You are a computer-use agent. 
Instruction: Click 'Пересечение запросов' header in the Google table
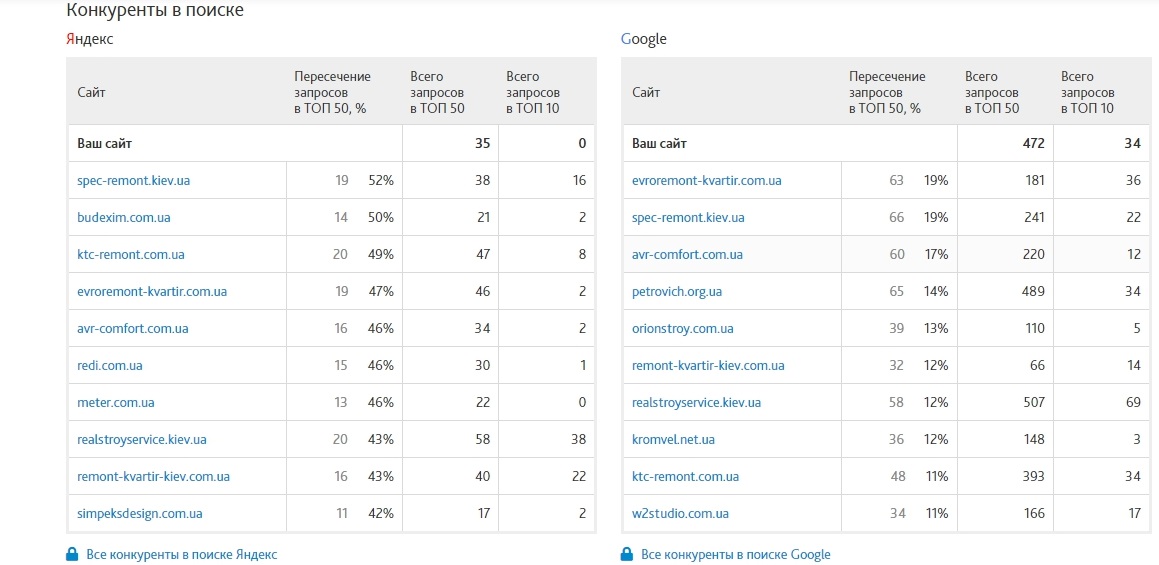[x=887, y=92]
